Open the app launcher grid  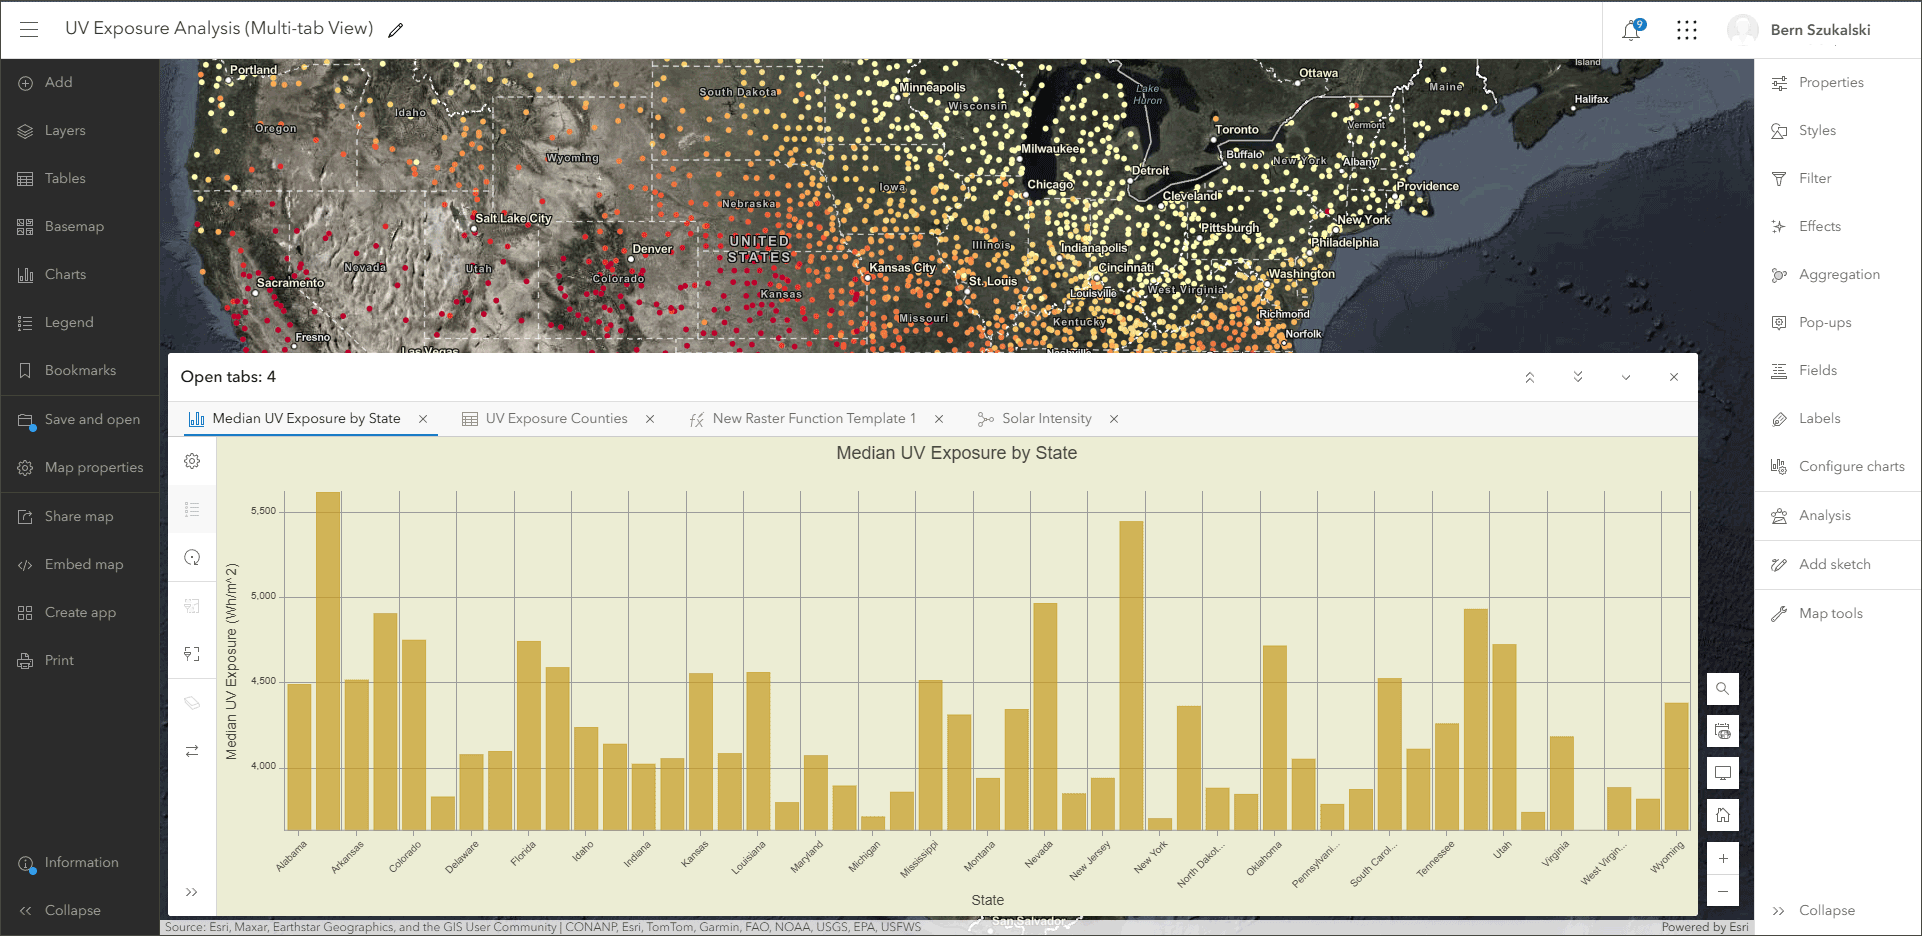click(x=1687, y=30)
